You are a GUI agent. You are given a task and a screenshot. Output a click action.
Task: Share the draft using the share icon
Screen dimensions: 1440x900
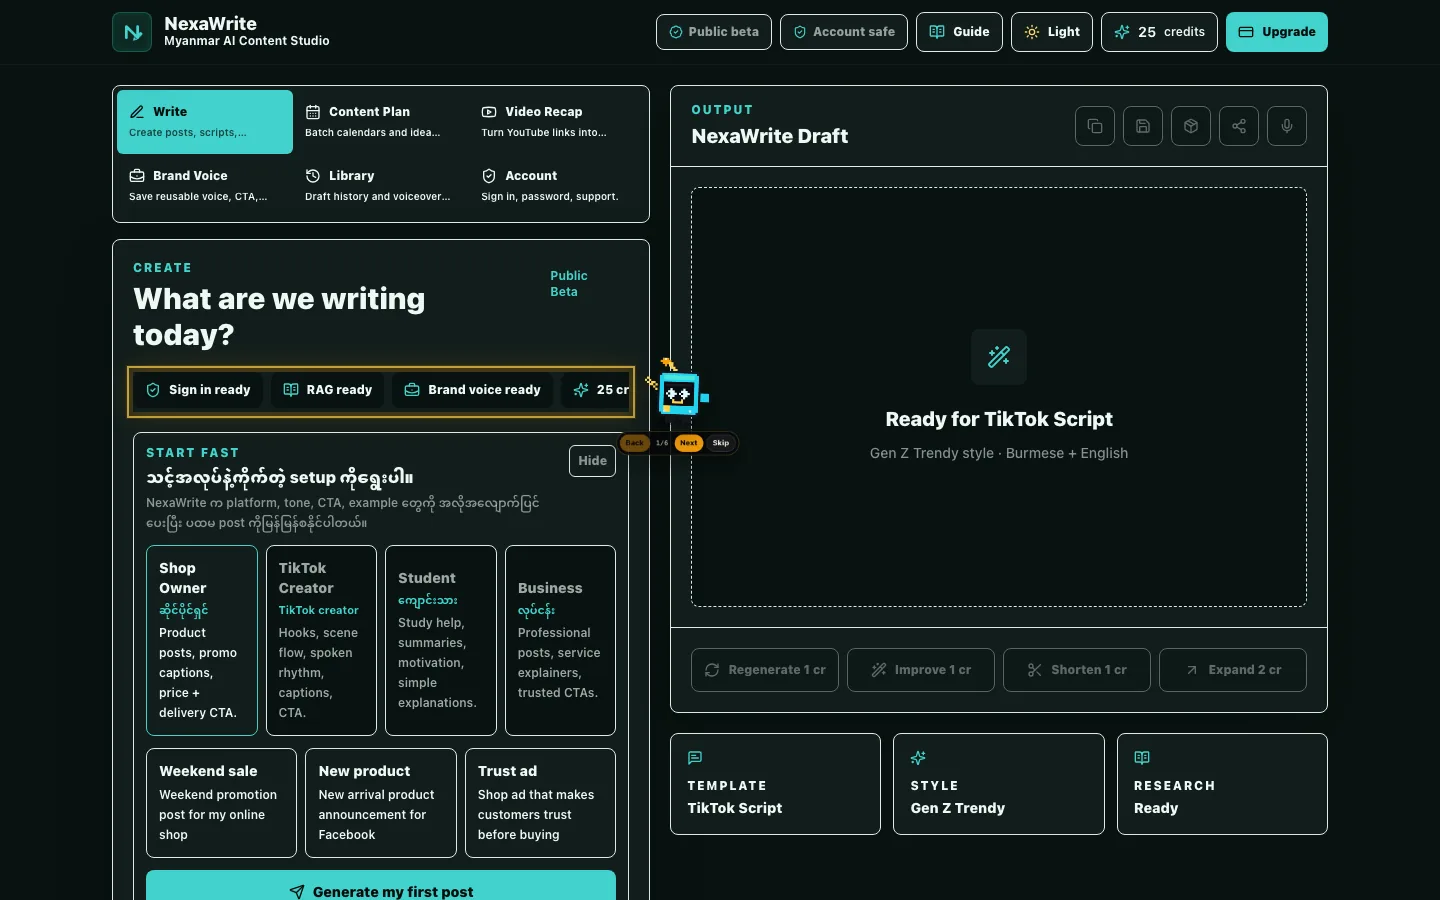1239,126
